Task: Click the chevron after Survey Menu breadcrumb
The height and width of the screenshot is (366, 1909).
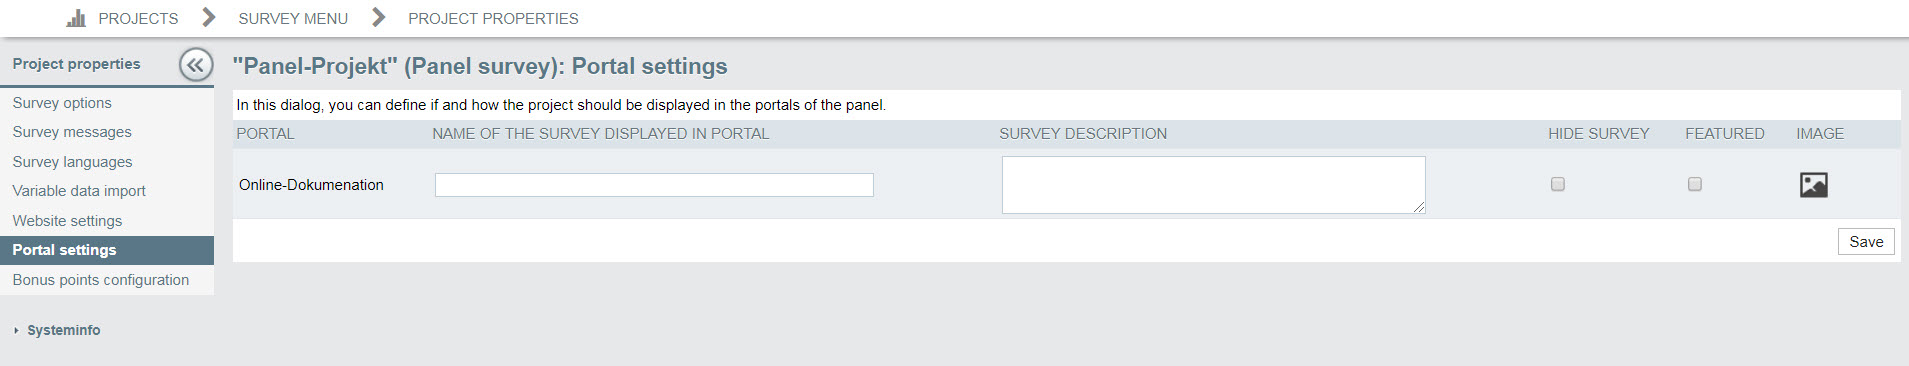Action: [378, 17]
